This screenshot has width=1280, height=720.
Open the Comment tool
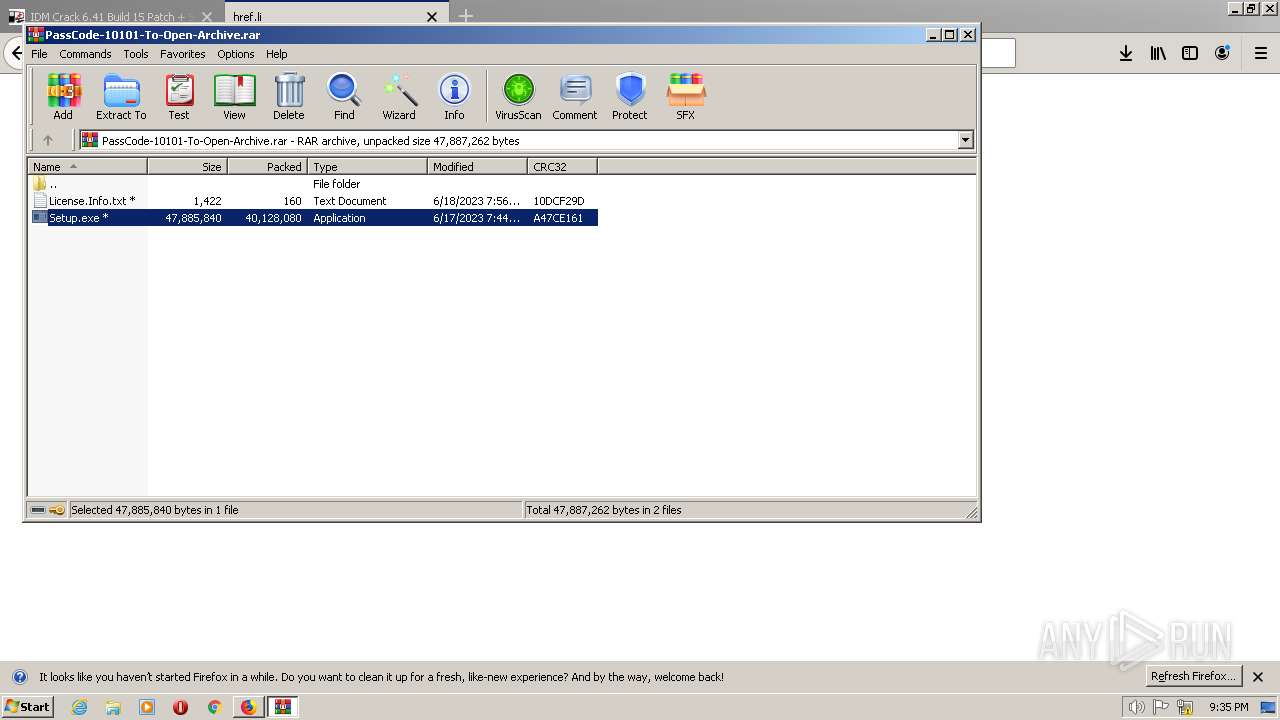pyautogui.click(x=575, y=97)
